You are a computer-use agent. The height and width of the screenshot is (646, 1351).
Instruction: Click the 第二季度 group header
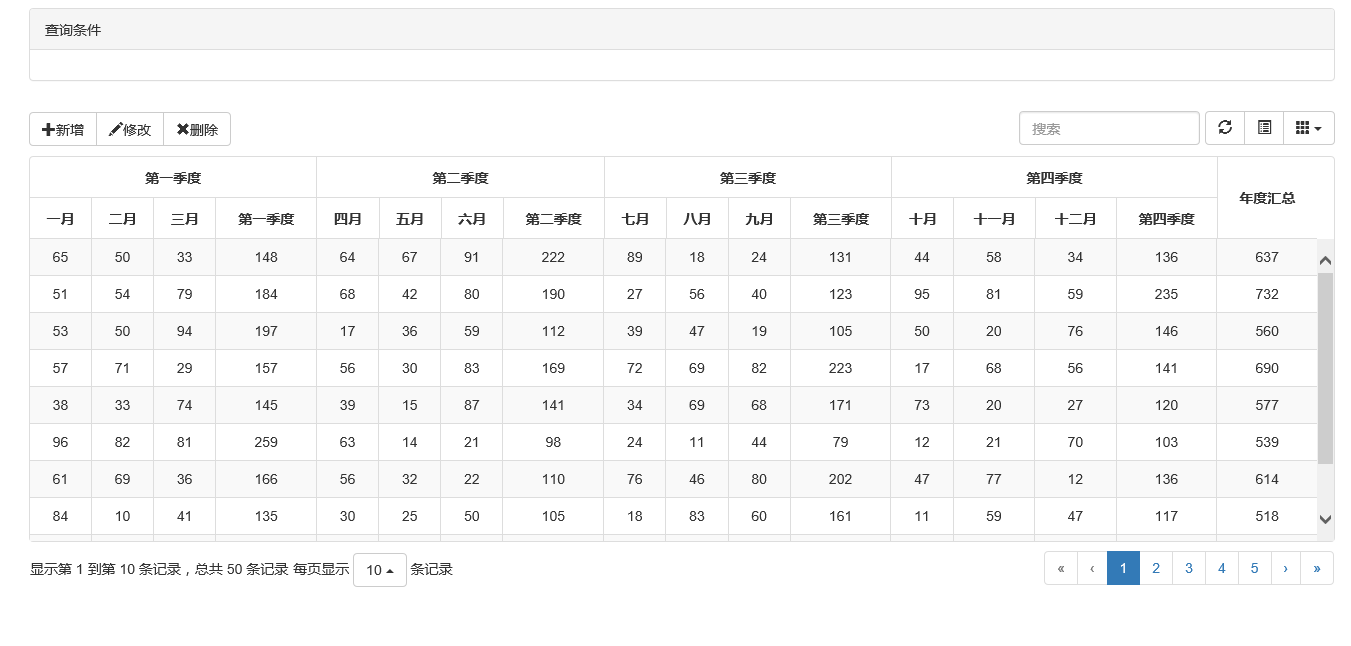coord(460,178)
